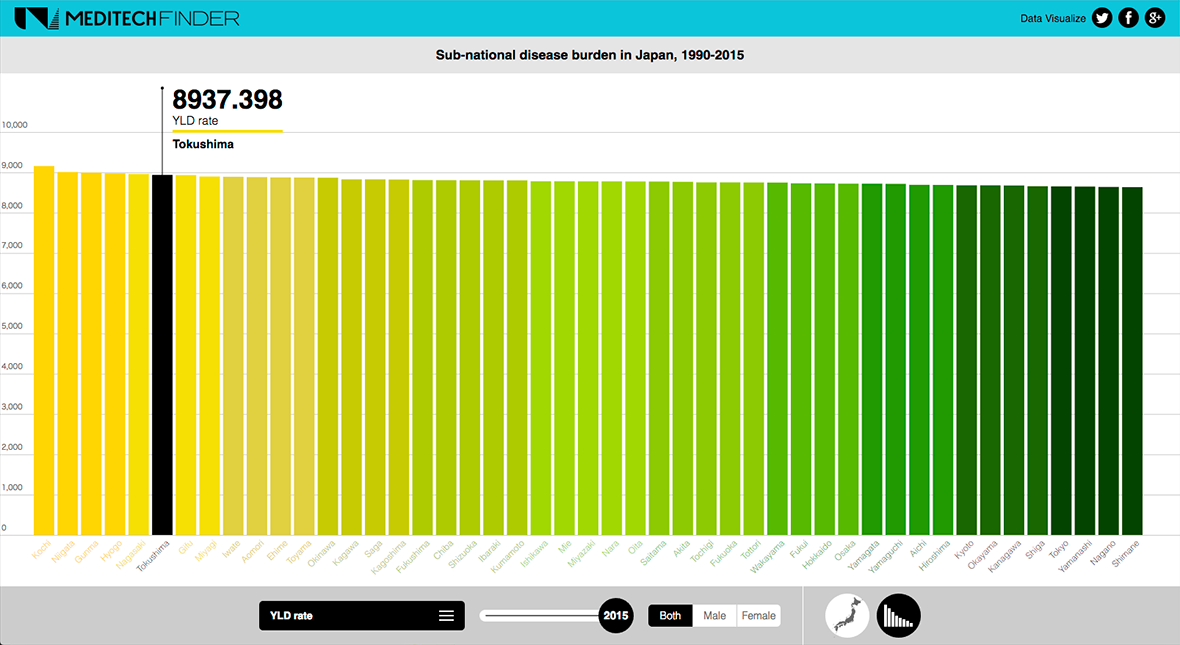Open the Google Plus share icon
The width and height of the screenshot is (1180, 645).
click(1155, 18)
